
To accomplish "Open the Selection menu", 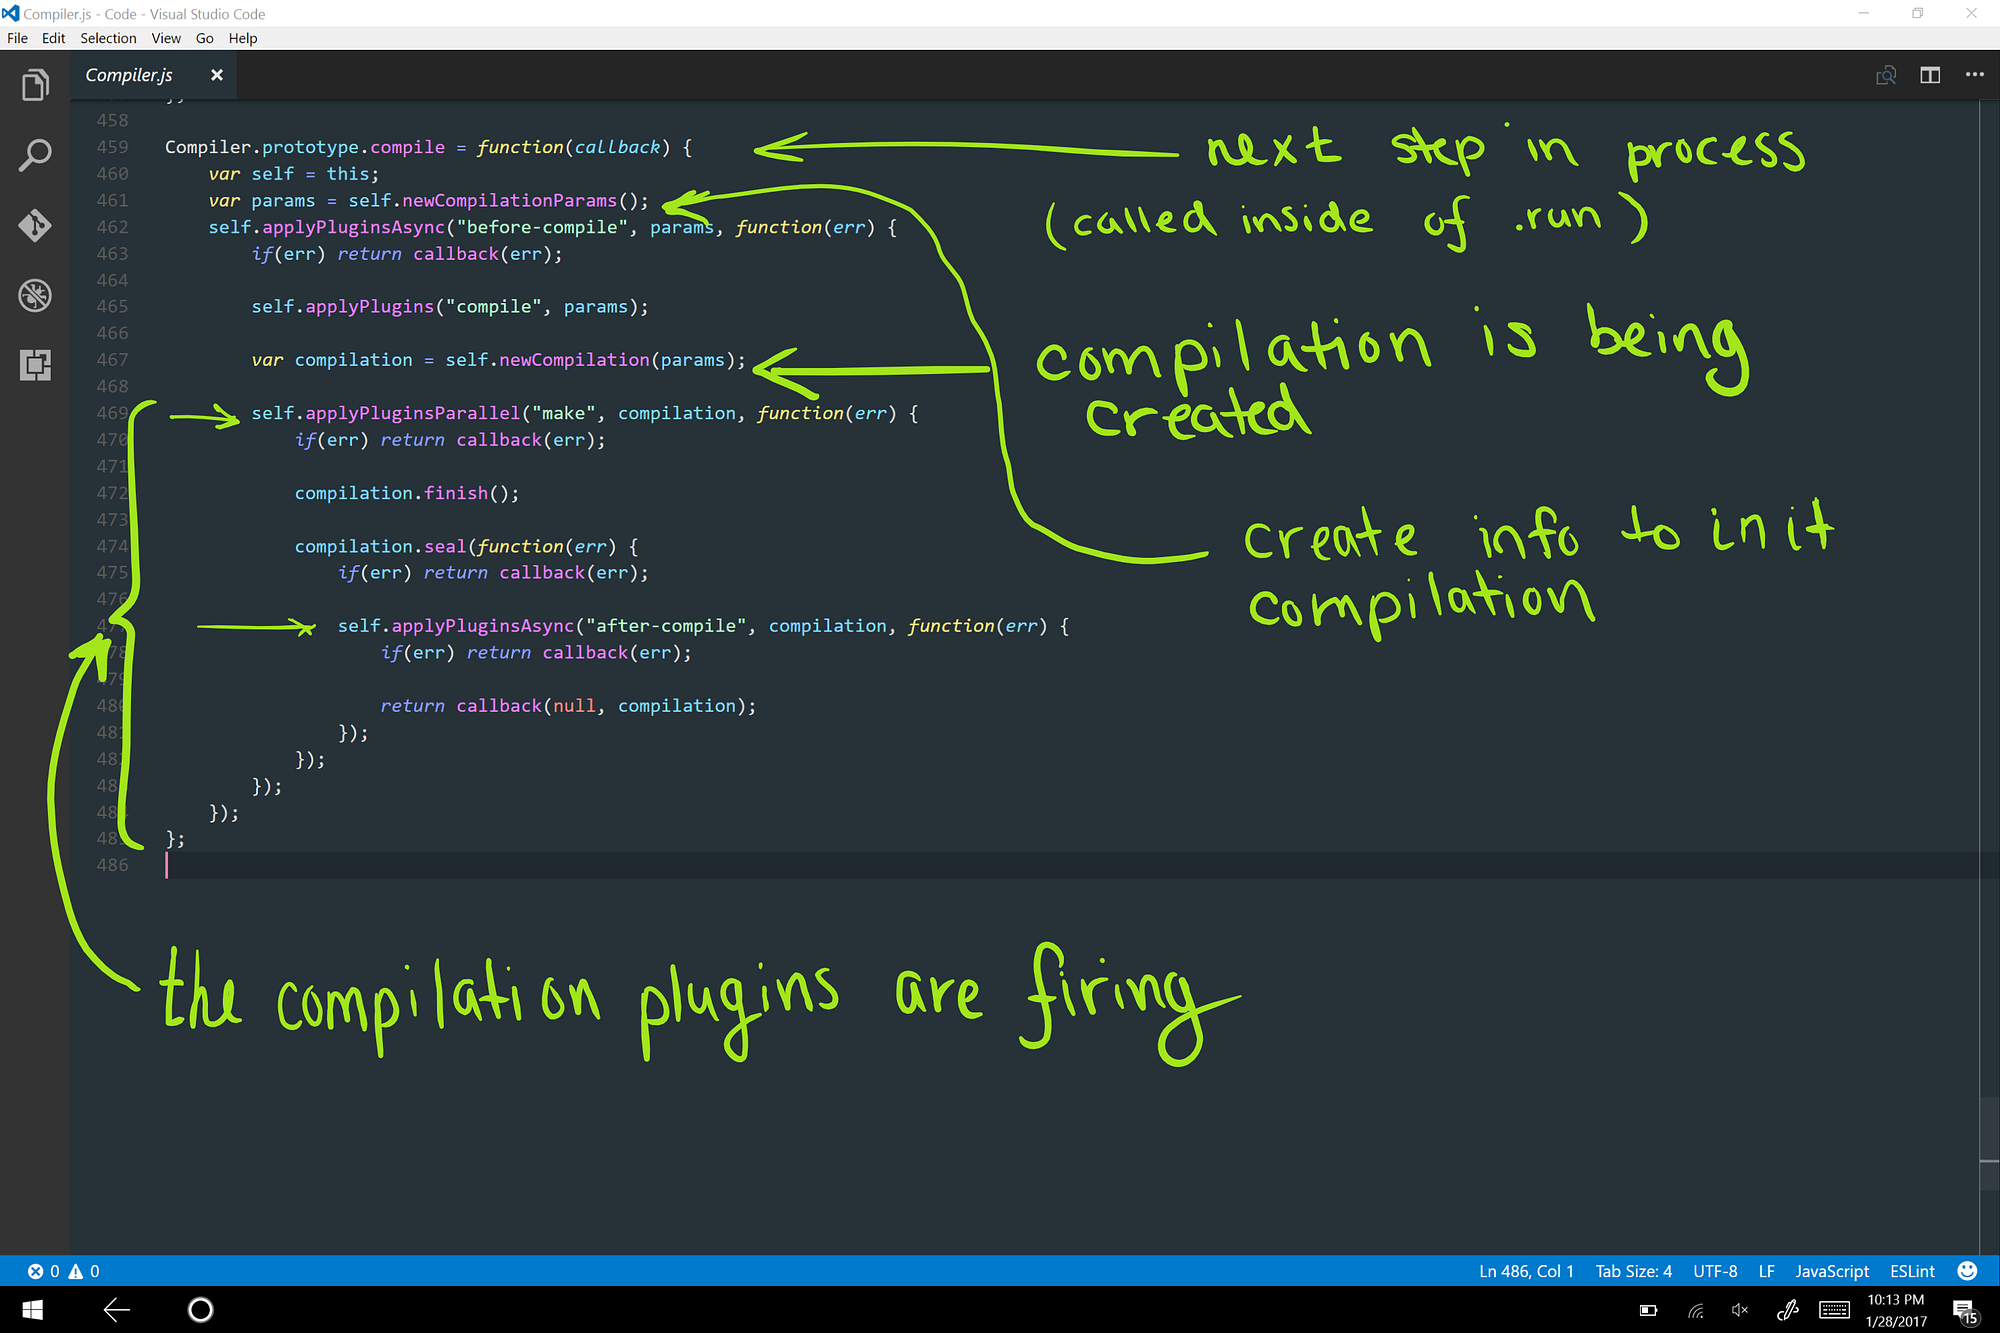I will coord(108,38).
